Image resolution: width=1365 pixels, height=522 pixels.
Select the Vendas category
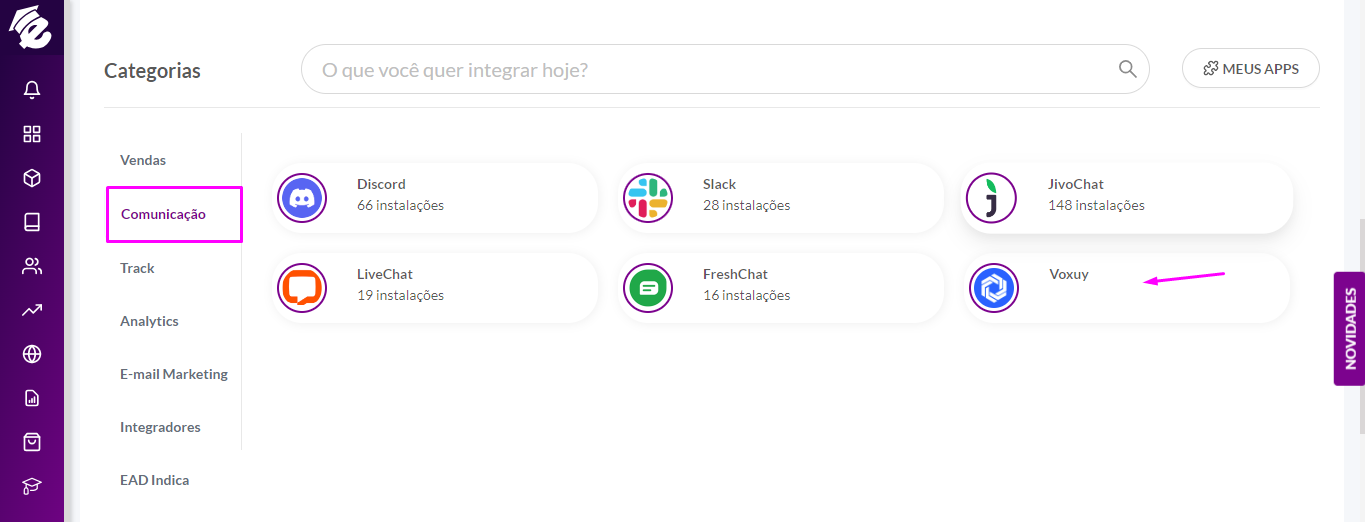coord(143,160)
